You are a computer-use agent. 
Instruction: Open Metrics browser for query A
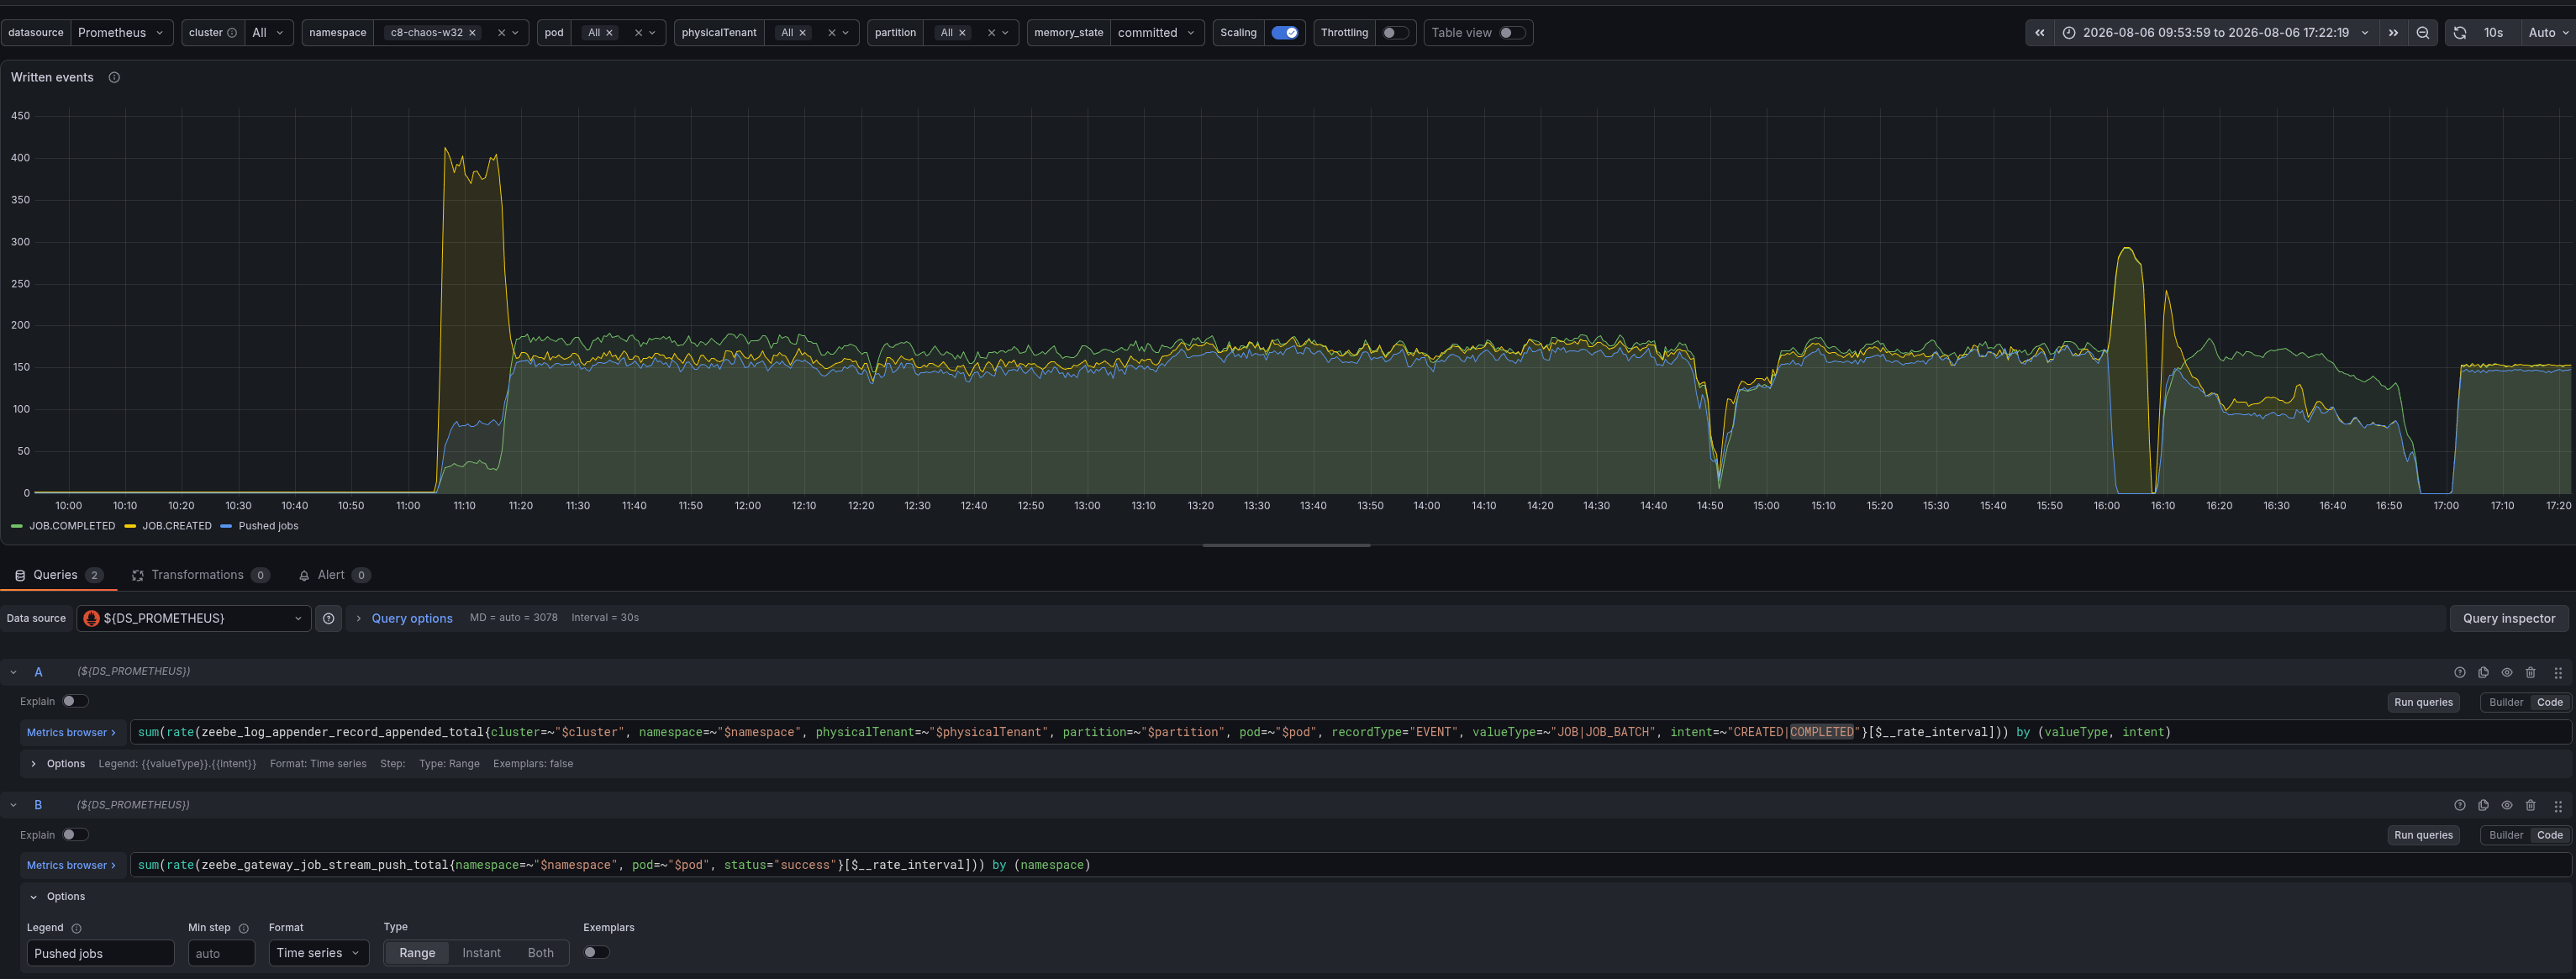tap(73, 732)
